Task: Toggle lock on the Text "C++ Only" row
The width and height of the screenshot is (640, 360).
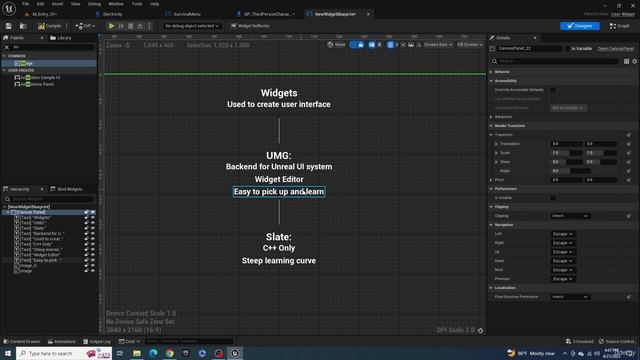Action: 86,244
